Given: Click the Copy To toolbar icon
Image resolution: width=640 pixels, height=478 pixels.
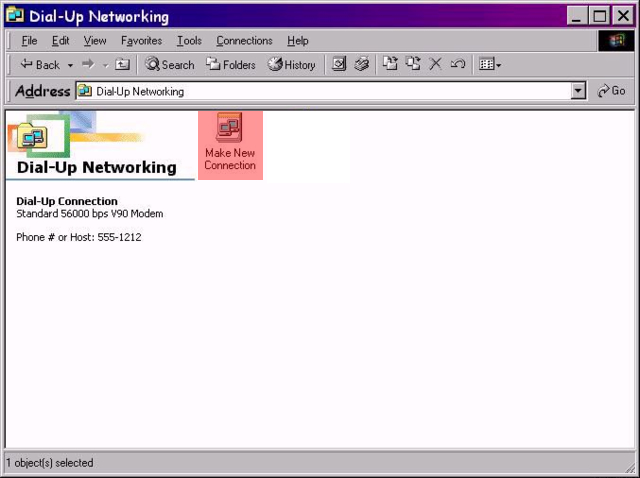Looking at the screenshot, I should [412, 65].
